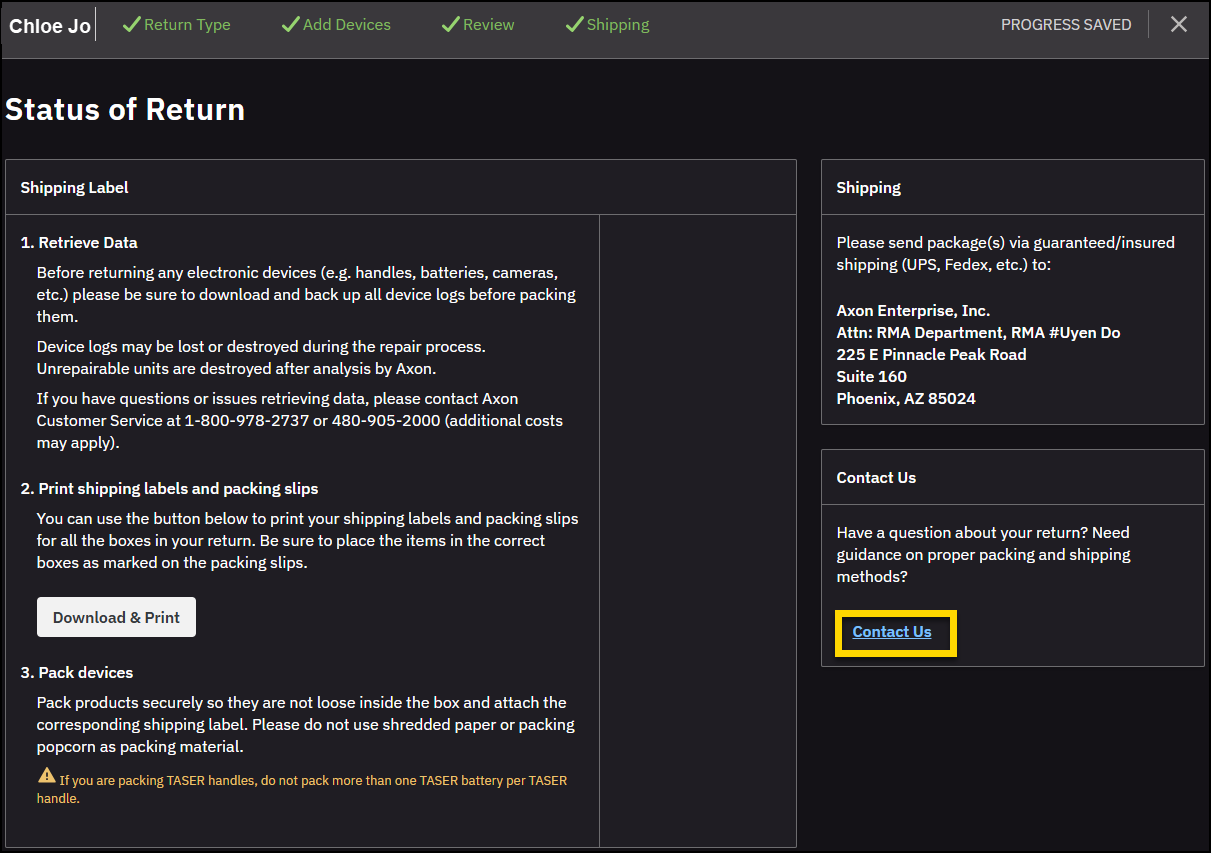Click the Shipping Label panel header
The image size is (1211, 853).
coord(74,187)
